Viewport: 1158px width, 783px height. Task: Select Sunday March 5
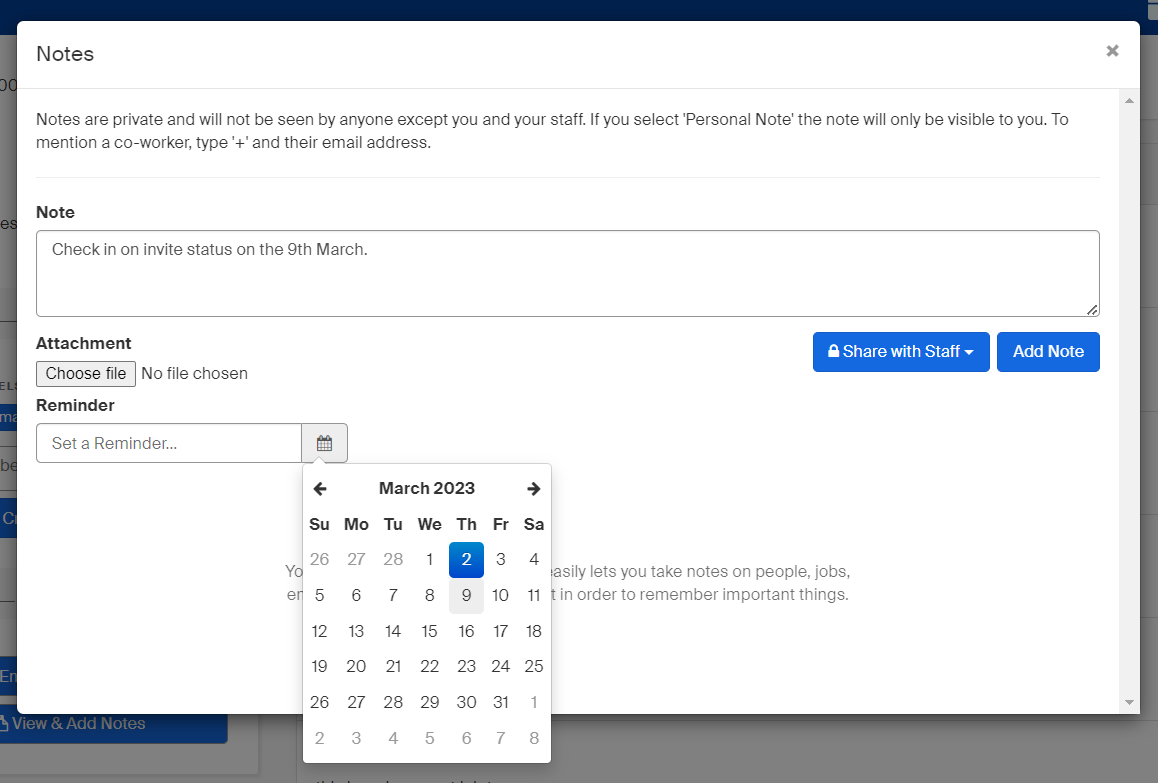(x=319, y=595)
